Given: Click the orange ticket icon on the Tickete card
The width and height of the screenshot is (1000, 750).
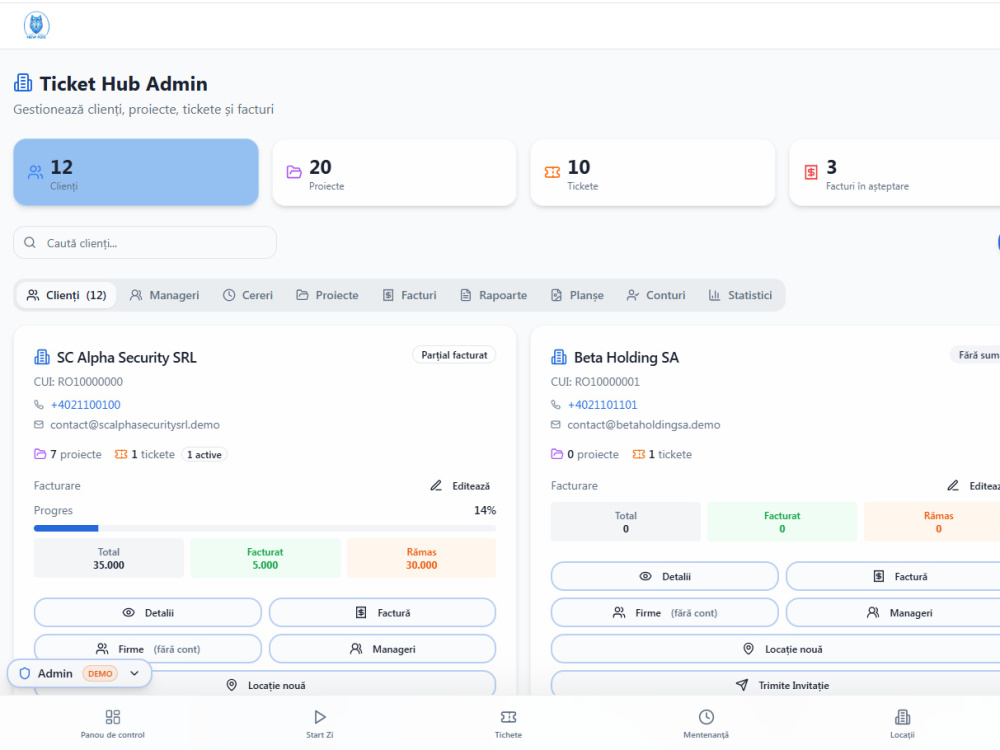Looking at the screenshot, I should coord(552,172).
